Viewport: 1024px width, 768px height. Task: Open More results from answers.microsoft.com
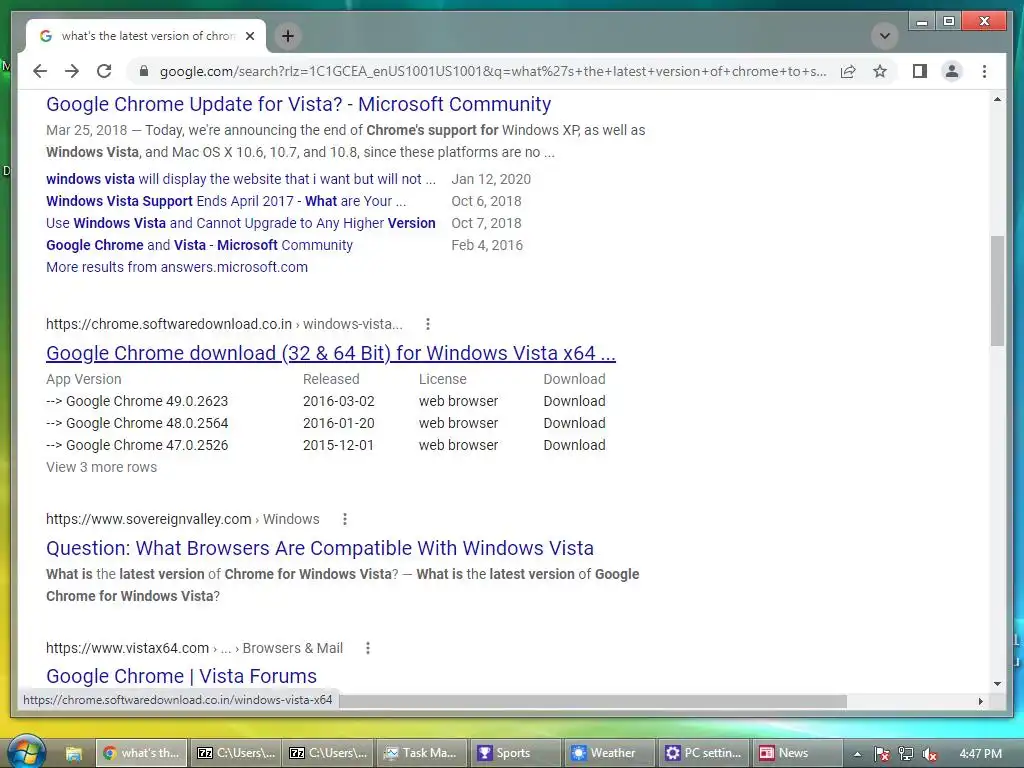click(x=176, y=267)
